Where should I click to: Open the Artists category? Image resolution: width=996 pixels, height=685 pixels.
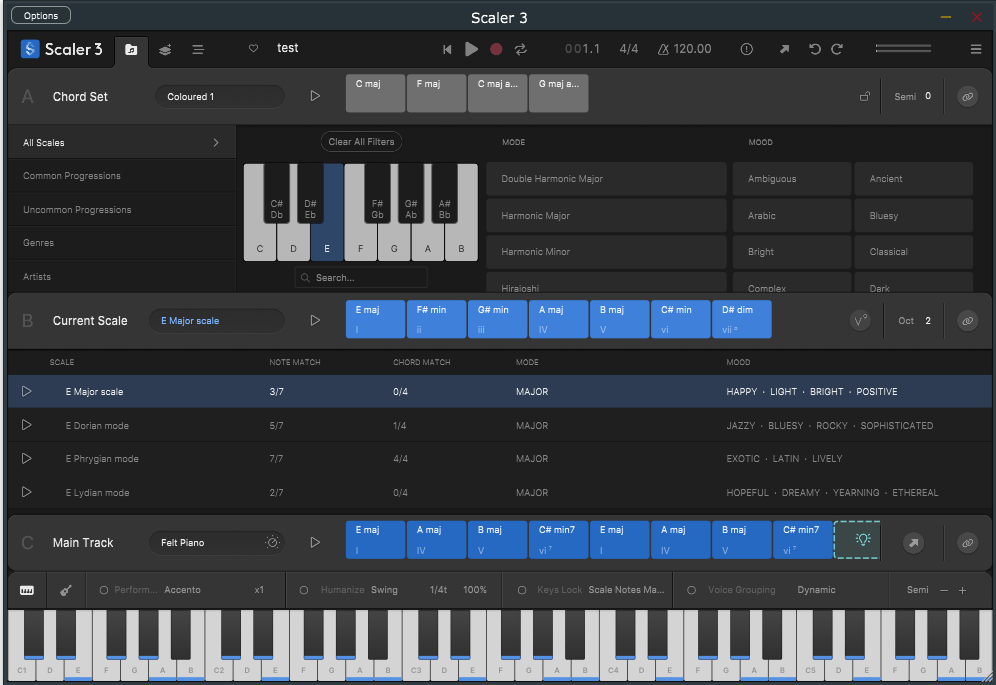point(122,276)
